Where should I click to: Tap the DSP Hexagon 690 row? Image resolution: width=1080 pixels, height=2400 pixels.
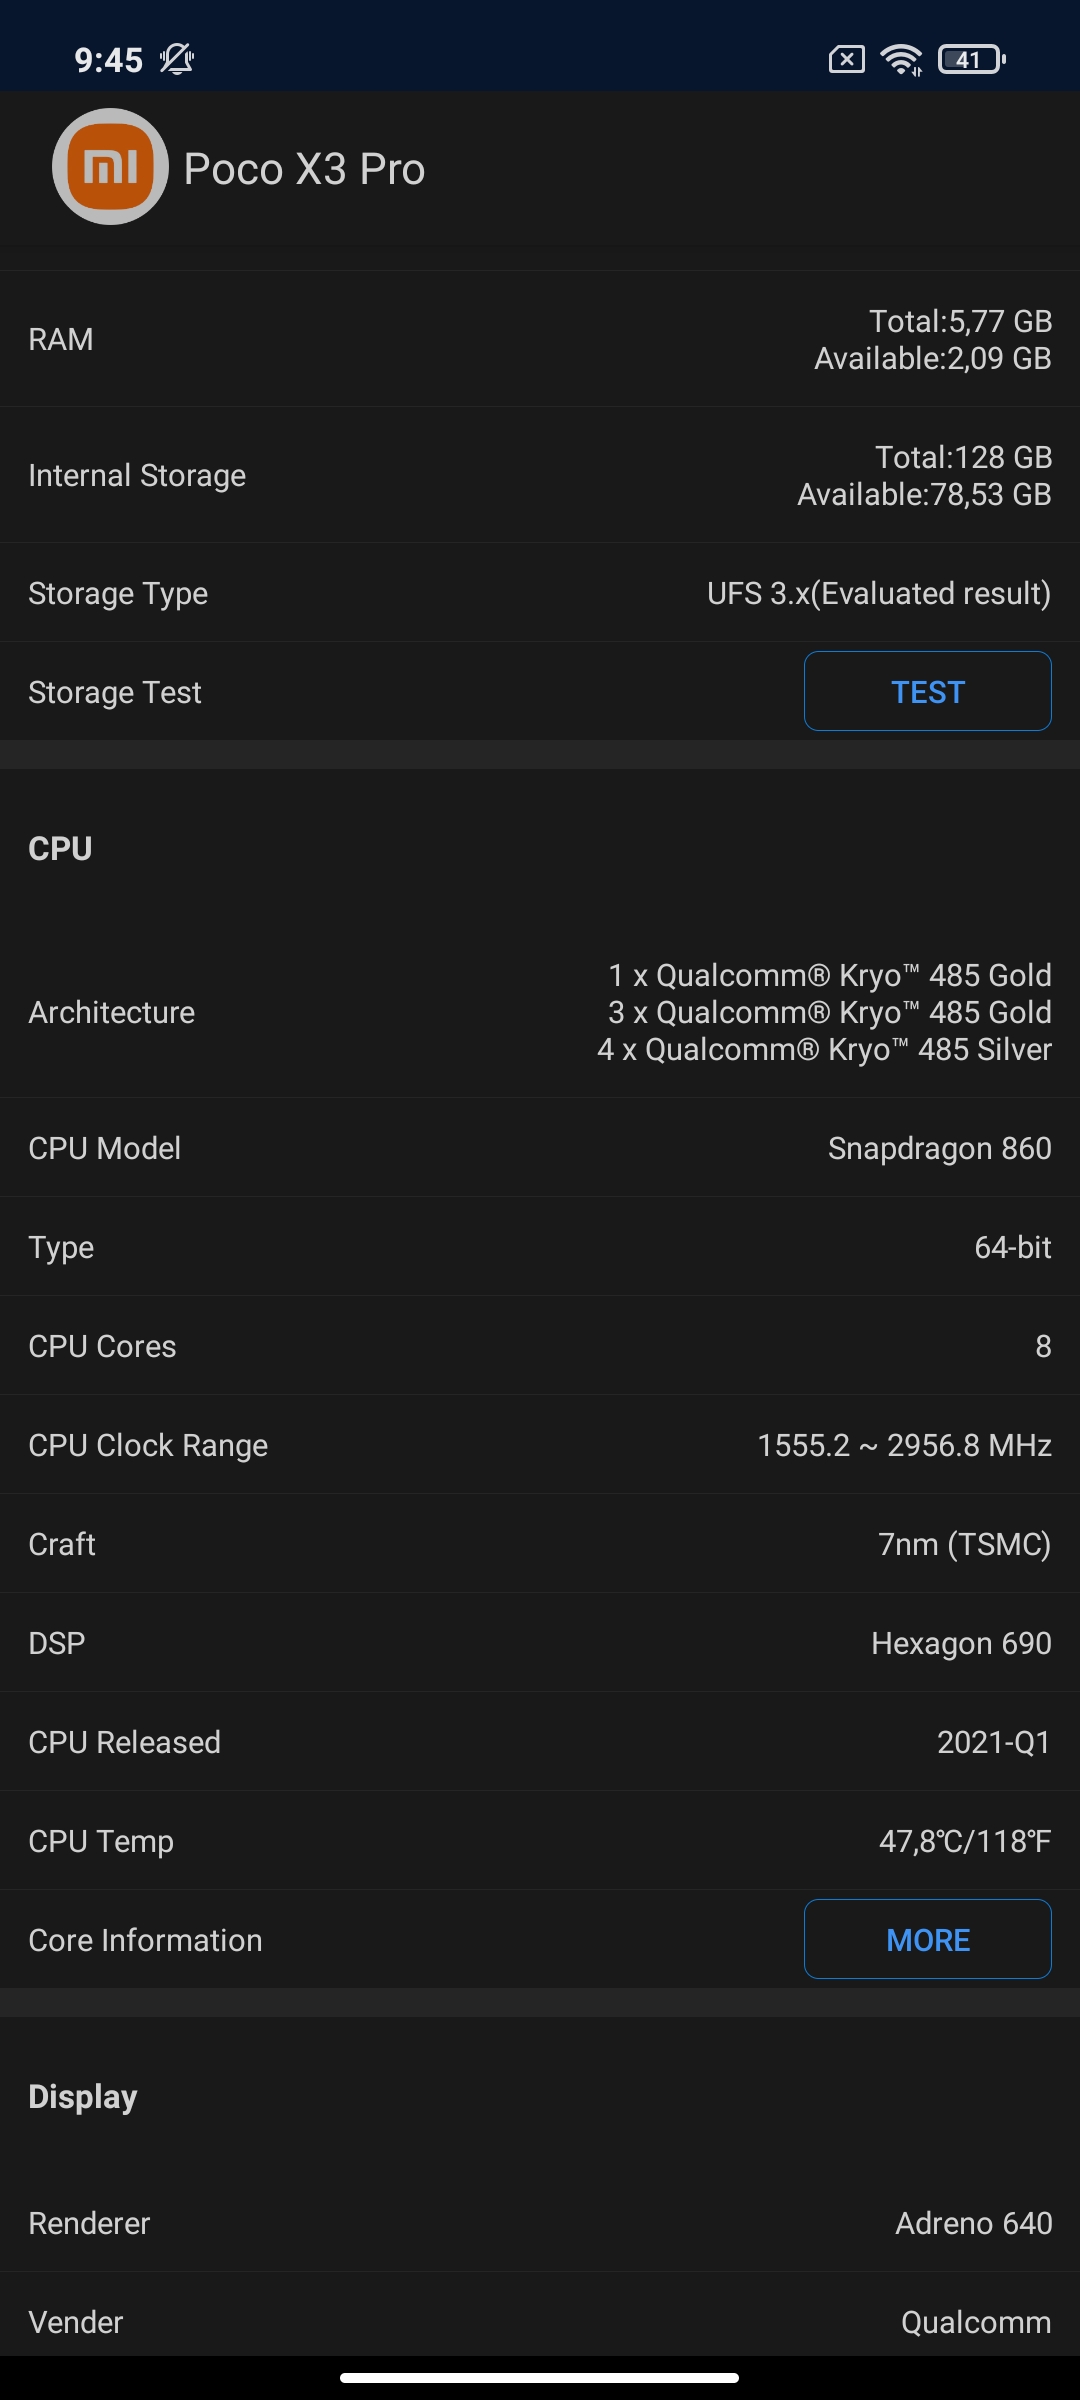540,1643
